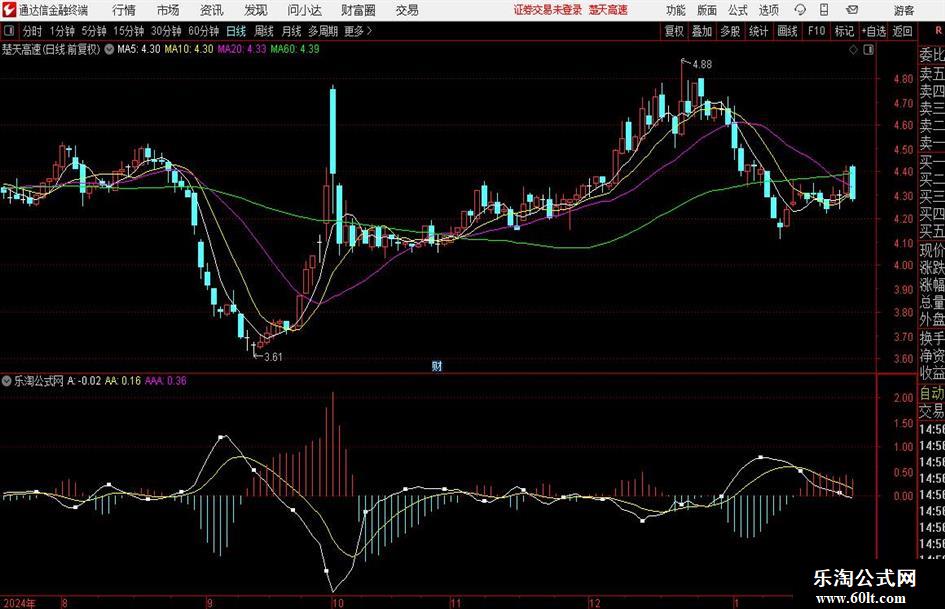Switch to 1分钟 period

62,31
